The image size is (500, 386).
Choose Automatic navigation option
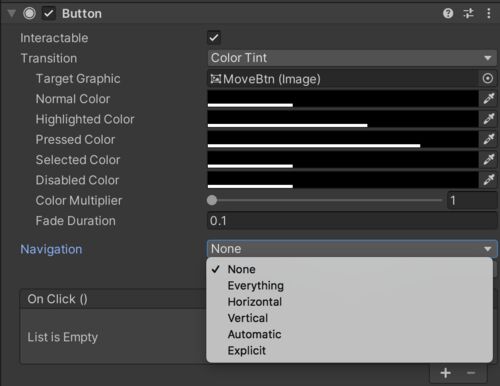349,334
